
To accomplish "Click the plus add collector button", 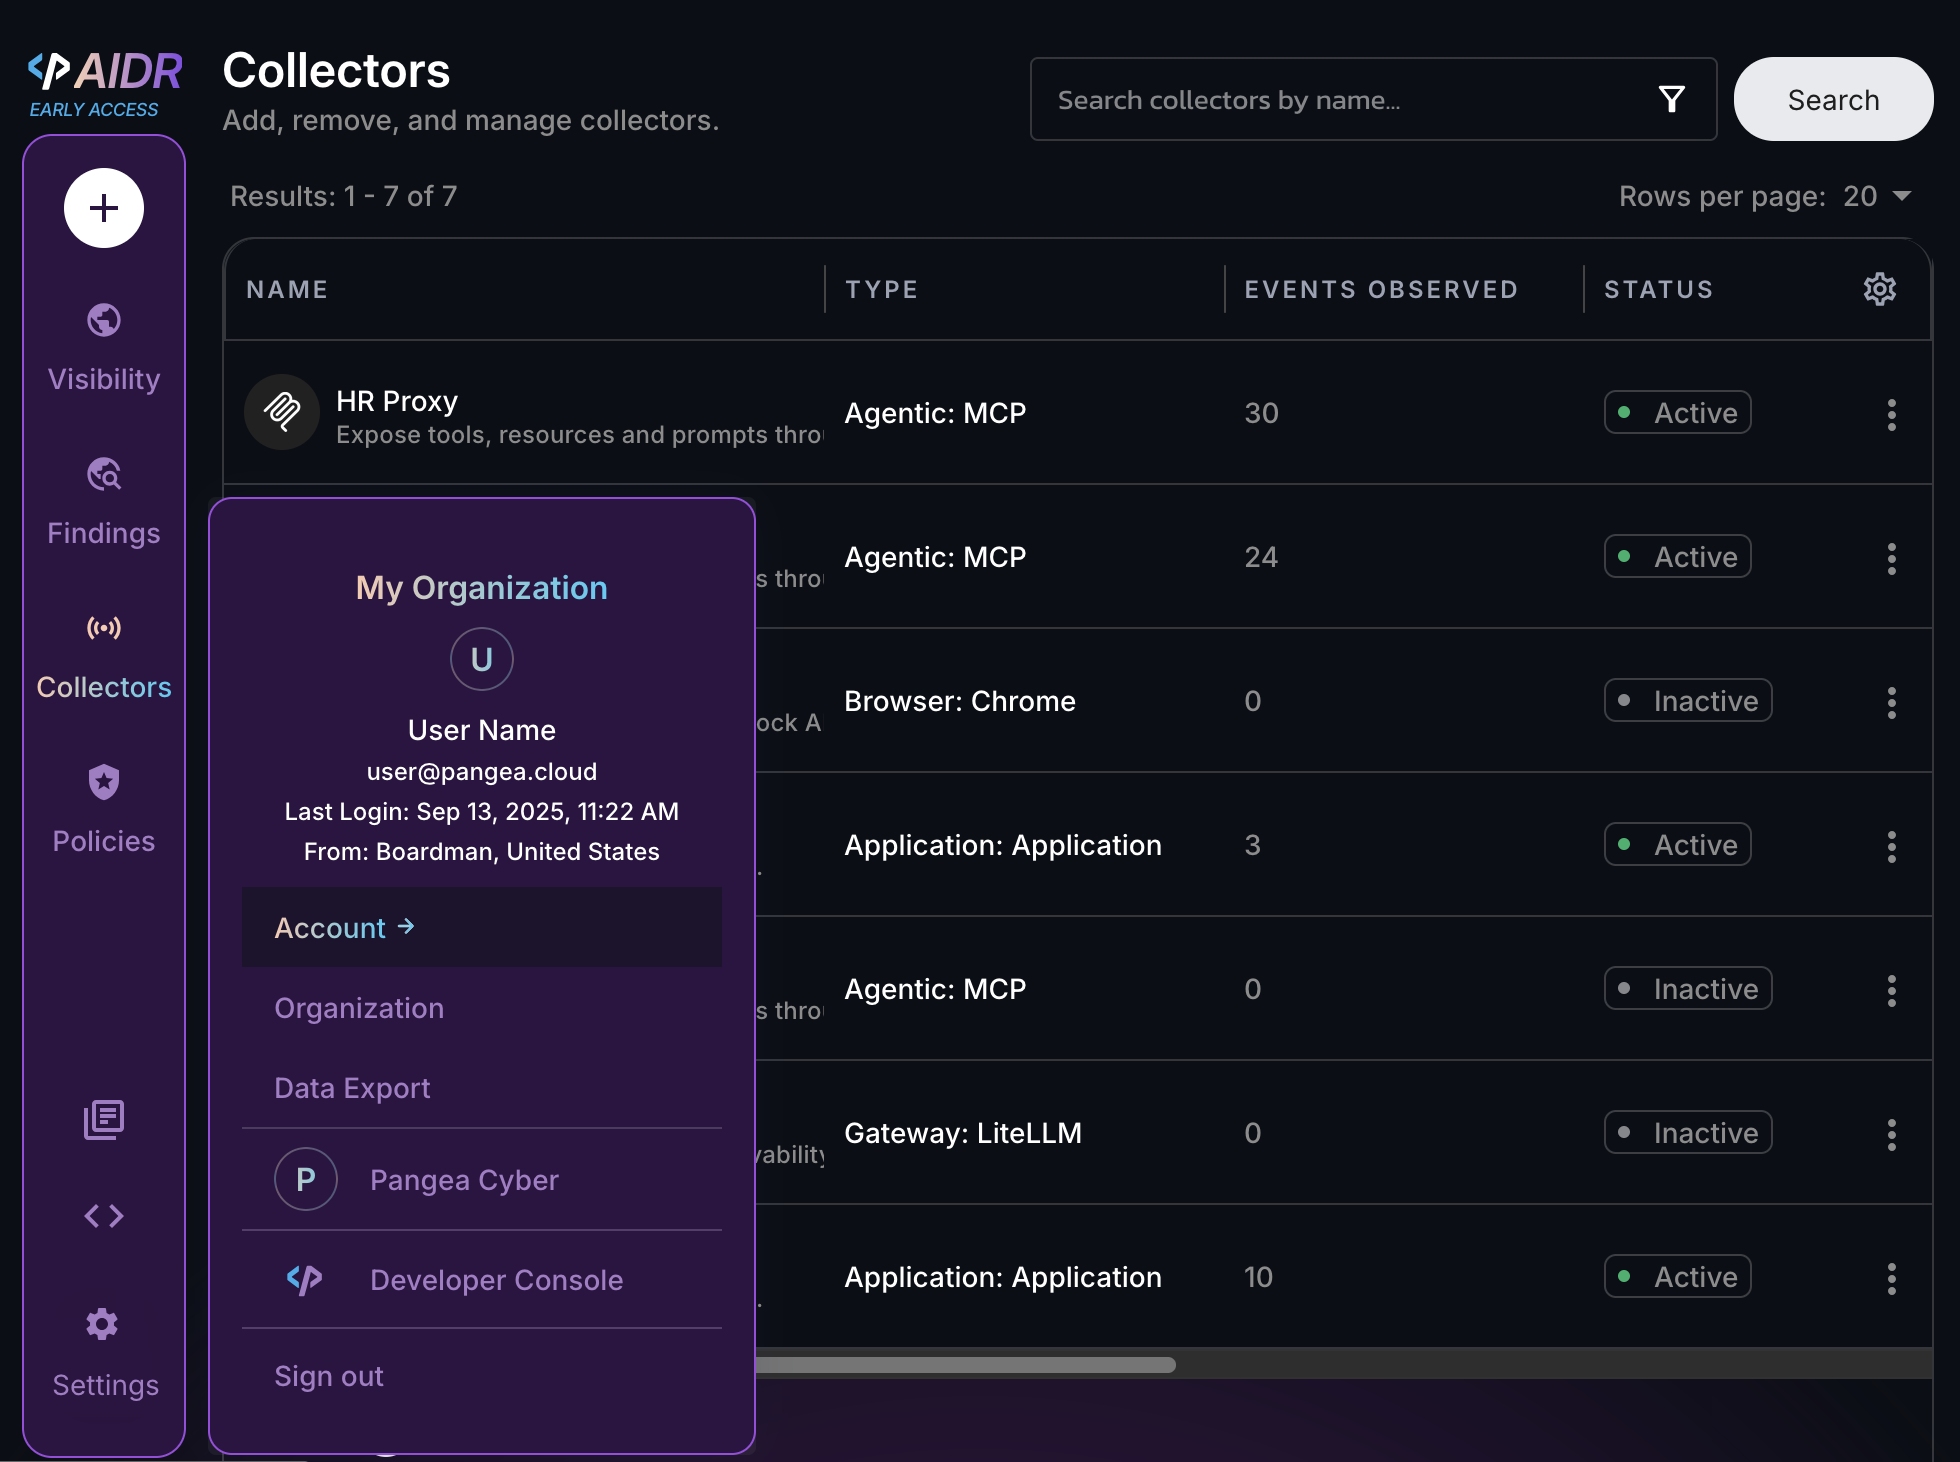I will click(104, 208).
